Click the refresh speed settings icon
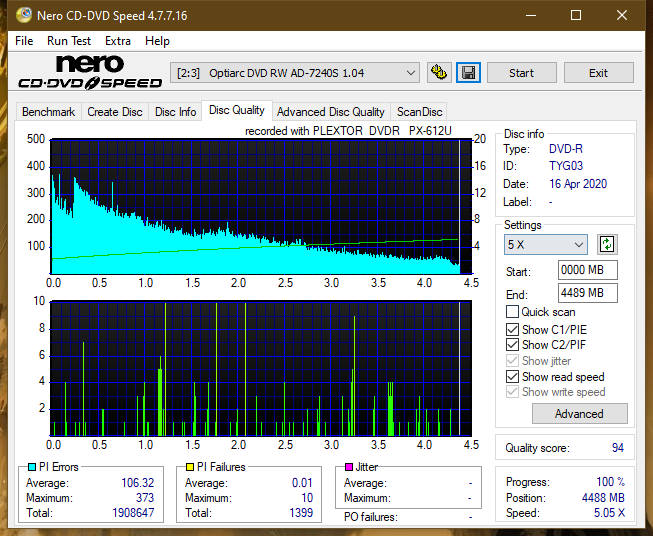 pos(607,244)
